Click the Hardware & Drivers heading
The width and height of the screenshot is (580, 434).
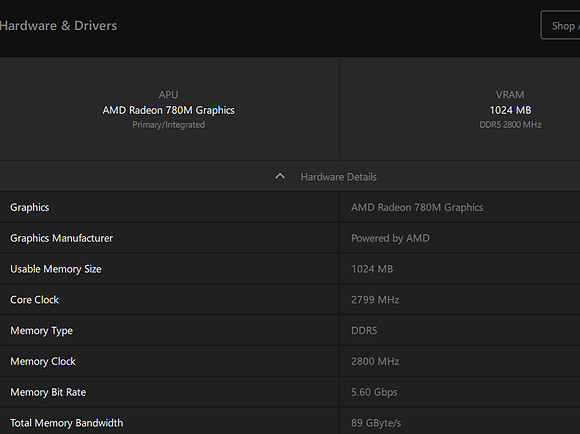[x=58, y=26]
